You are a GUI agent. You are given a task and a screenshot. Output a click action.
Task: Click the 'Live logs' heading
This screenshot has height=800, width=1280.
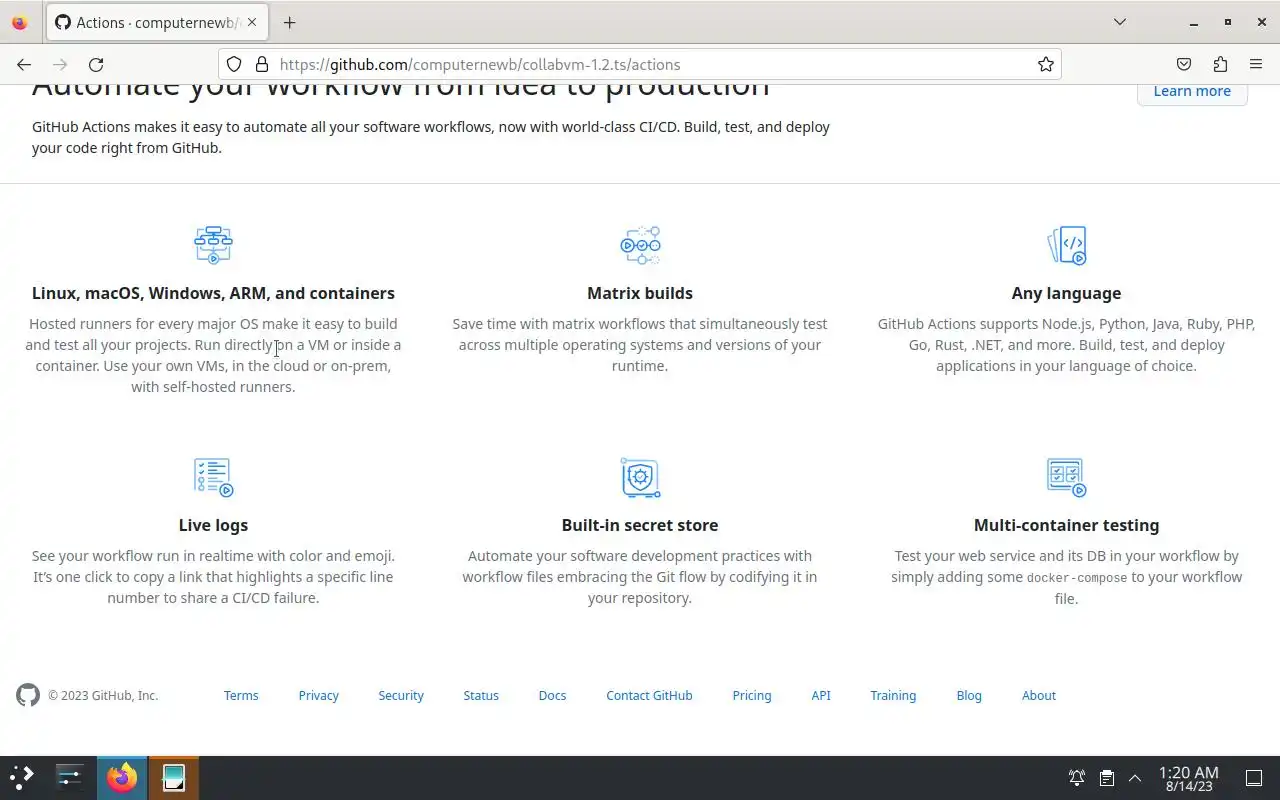213,525
